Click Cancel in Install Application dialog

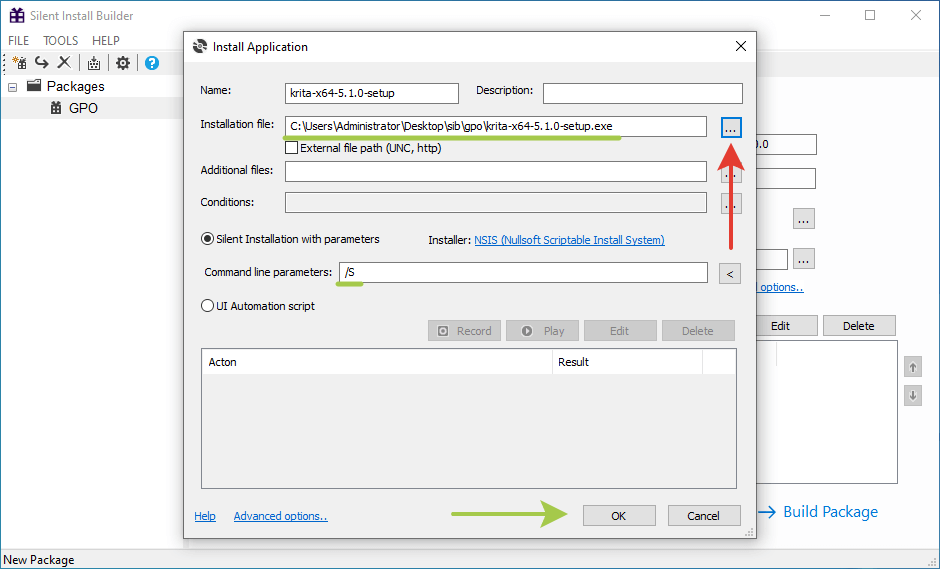click(x=704, y=516)
